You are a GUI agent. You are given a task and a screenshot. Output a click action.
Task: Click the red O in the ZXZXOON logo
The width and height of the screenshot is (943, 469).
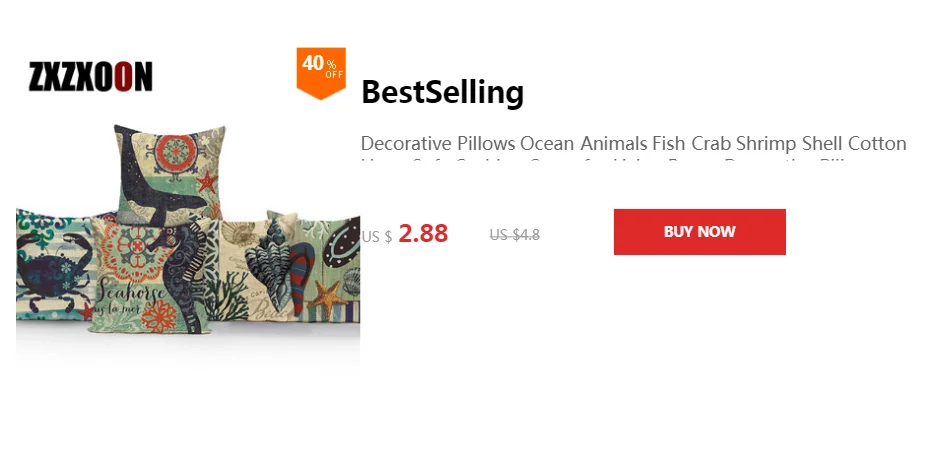[x=123, y=76]
